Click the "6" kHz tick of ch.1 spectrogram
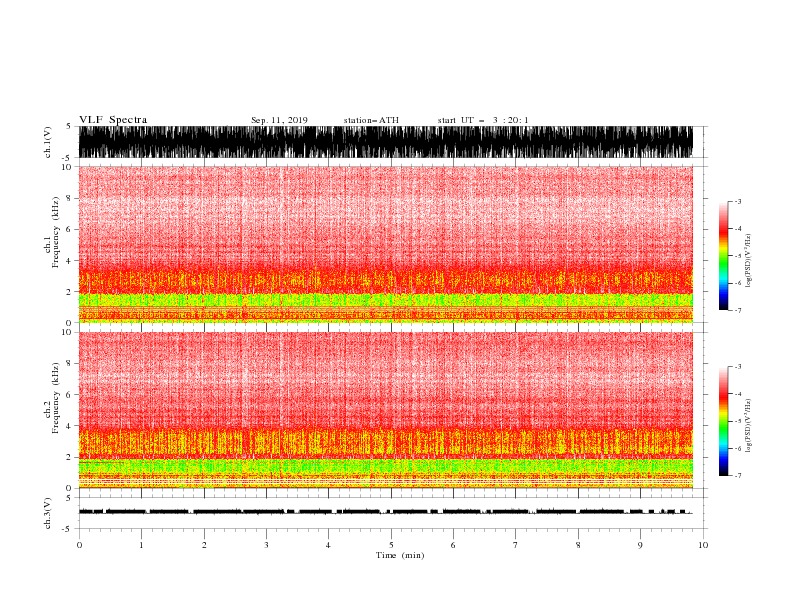Viewport: 792px width, 612px height. tap(70, 229)
